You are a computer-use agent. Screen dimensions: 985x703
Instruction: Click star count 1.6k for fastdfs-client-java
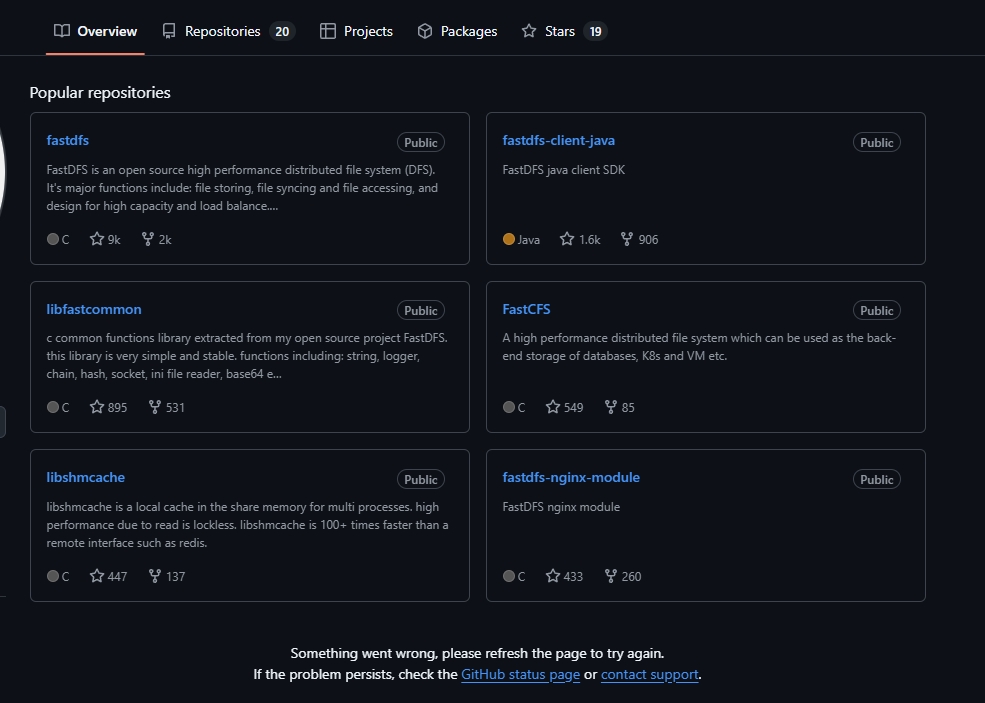click(x=580, y=239)
